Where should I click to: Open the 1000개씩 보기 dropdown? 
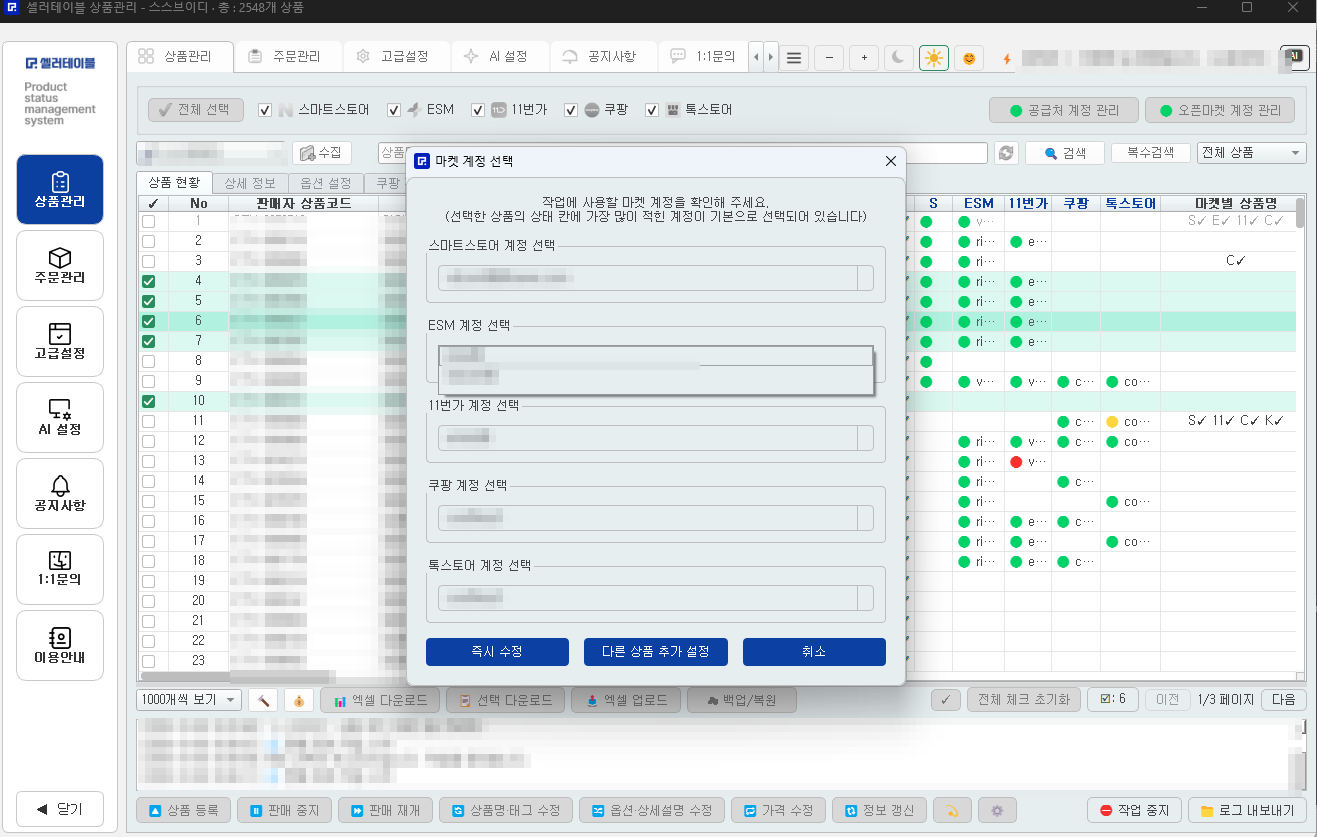[x=189, y=700]
